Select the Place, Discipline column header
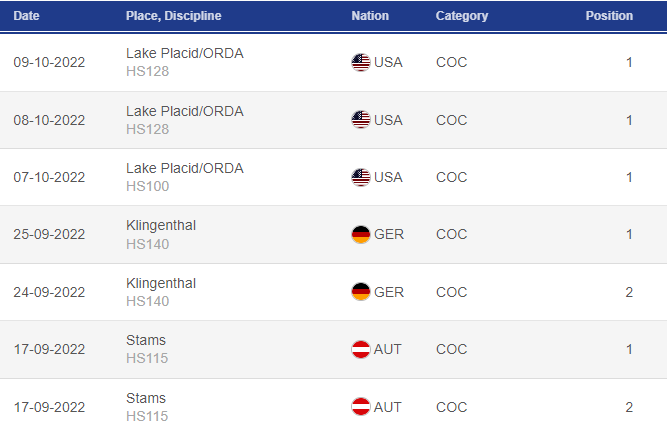The image size is (667, 434). click(174, 16)
